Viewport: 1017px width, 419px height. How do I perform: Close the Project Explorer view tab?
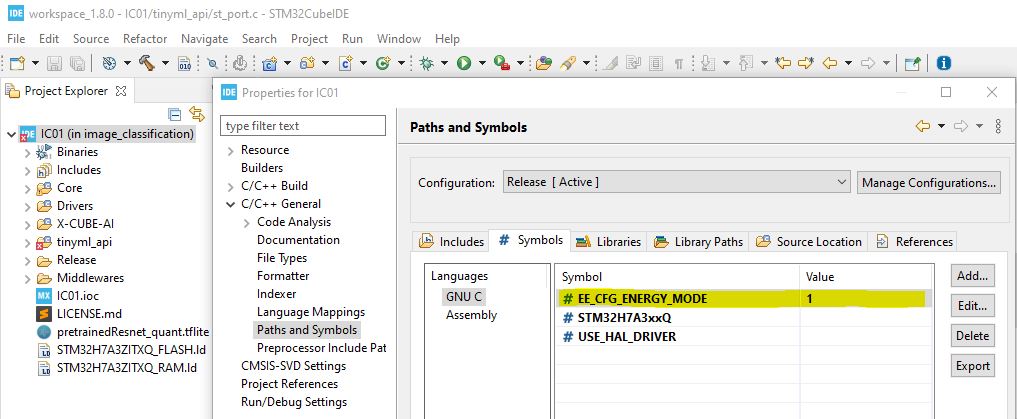click(121, 91)
